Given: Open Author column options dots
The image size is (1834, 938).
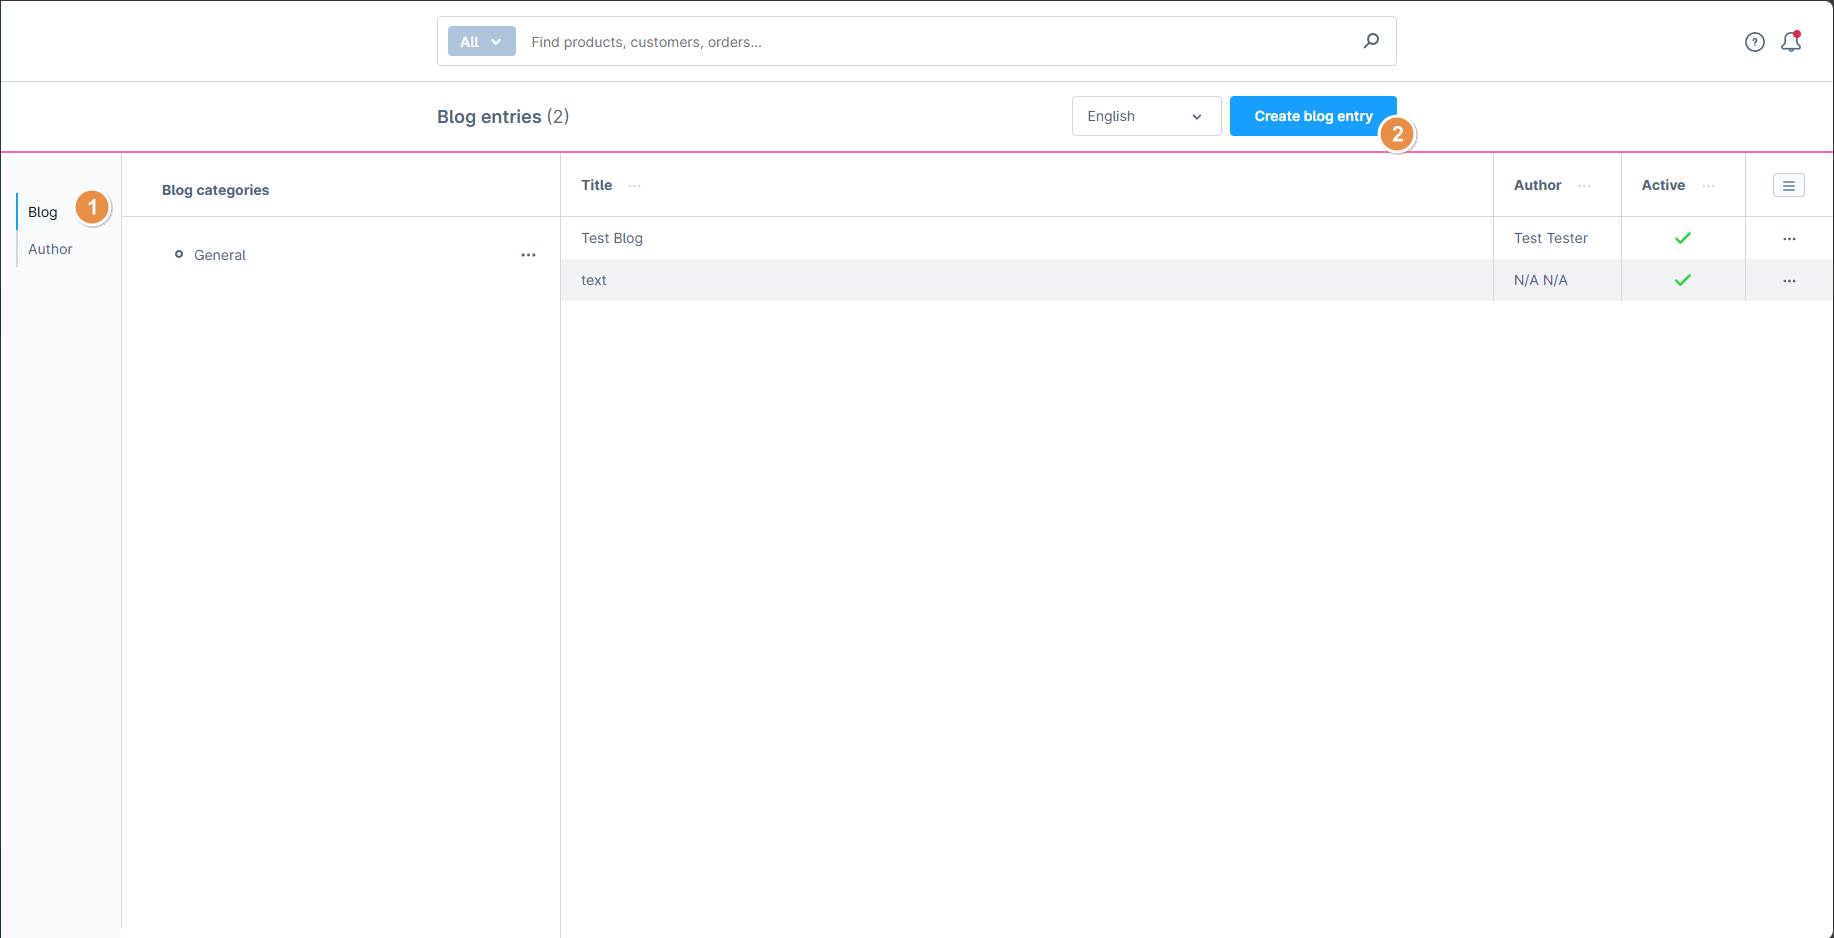Looking at the screenshot, I should coord(1584,186).
